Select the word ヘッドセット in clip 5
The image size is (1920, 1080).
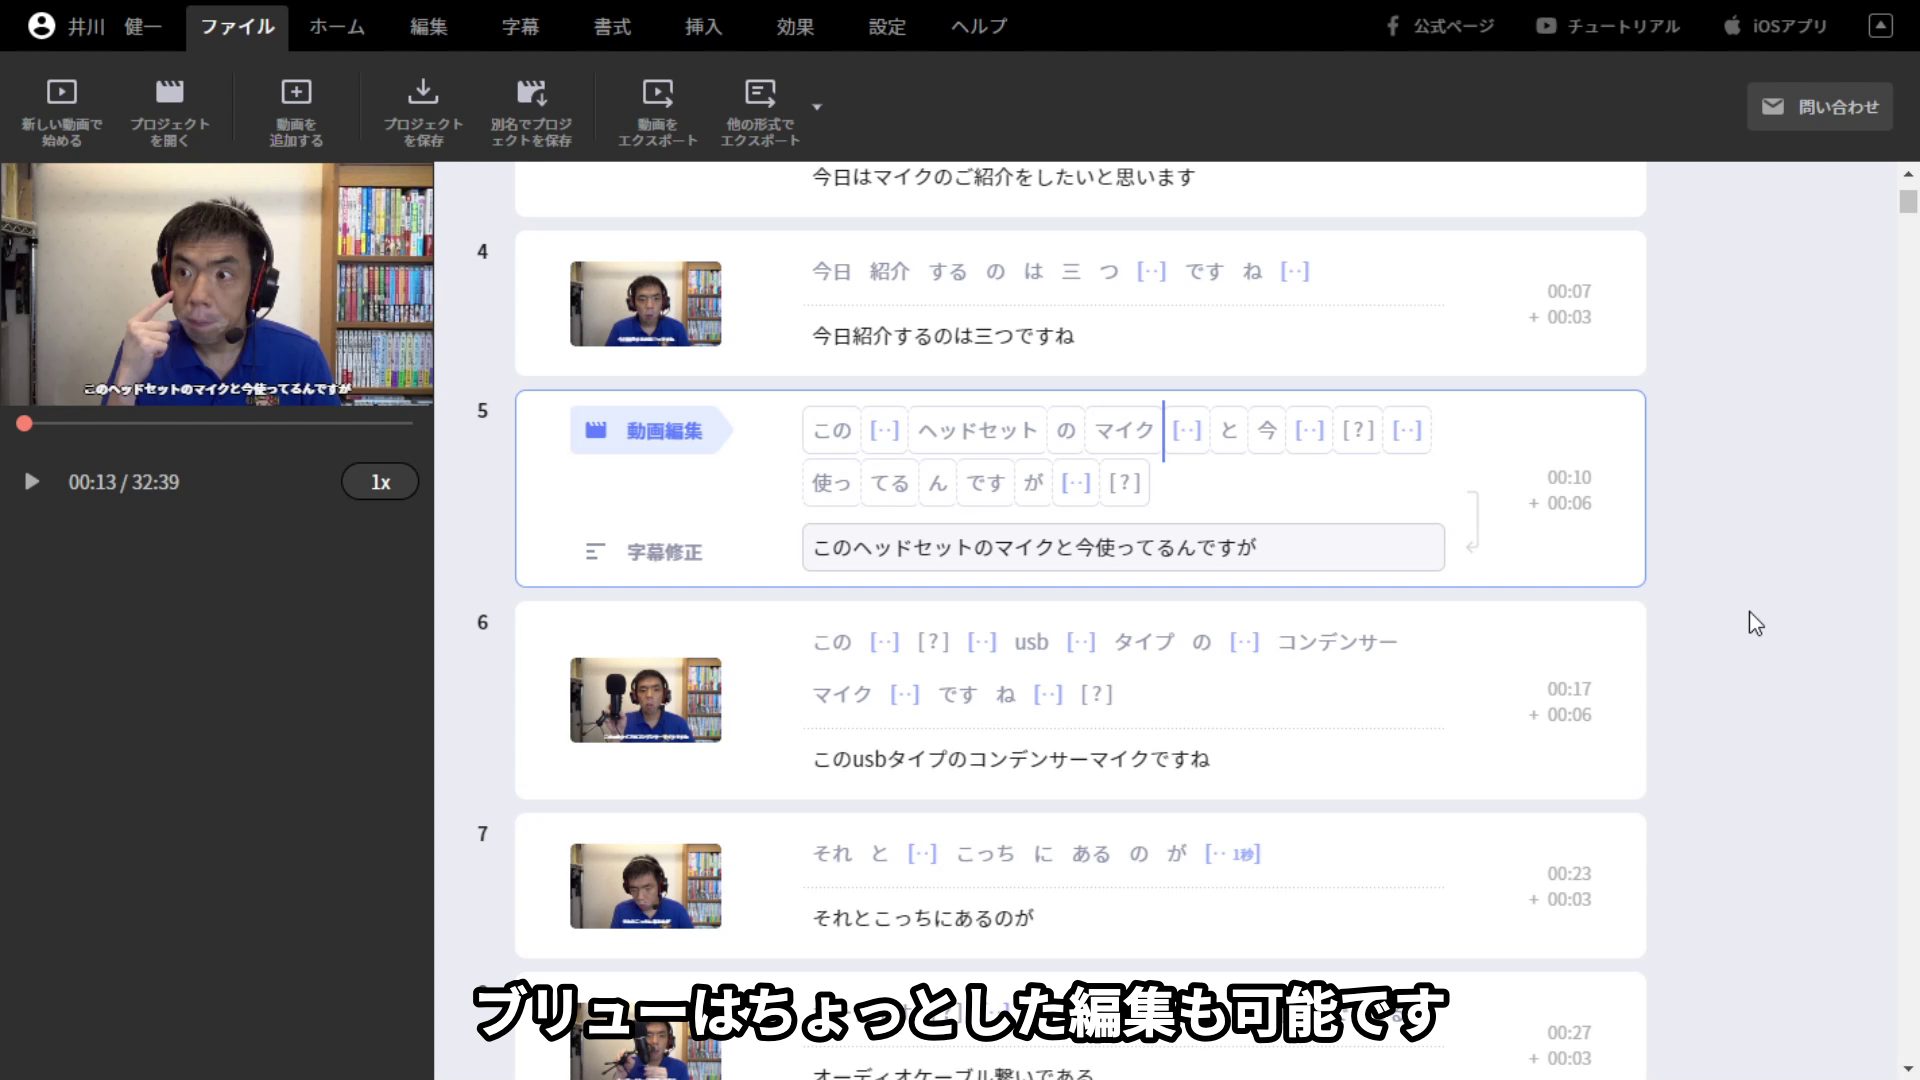978,431
